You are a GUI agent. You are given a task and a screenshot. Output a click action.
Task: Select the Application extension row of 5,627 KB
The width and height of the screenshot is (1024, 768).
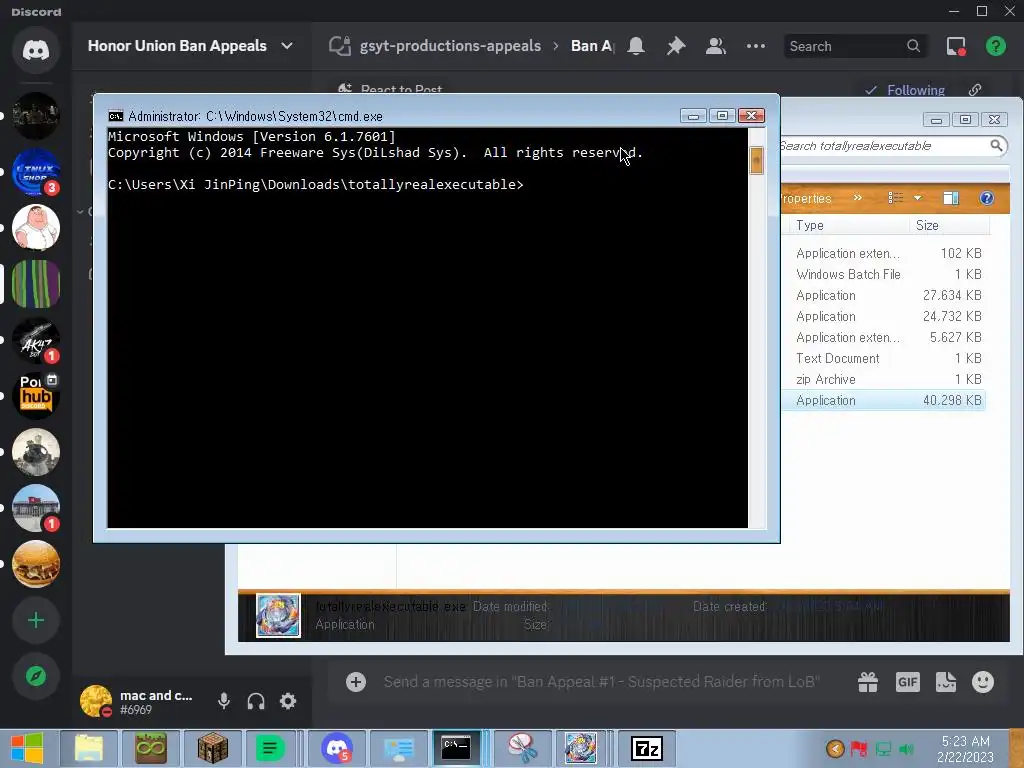tap(884, 337)
